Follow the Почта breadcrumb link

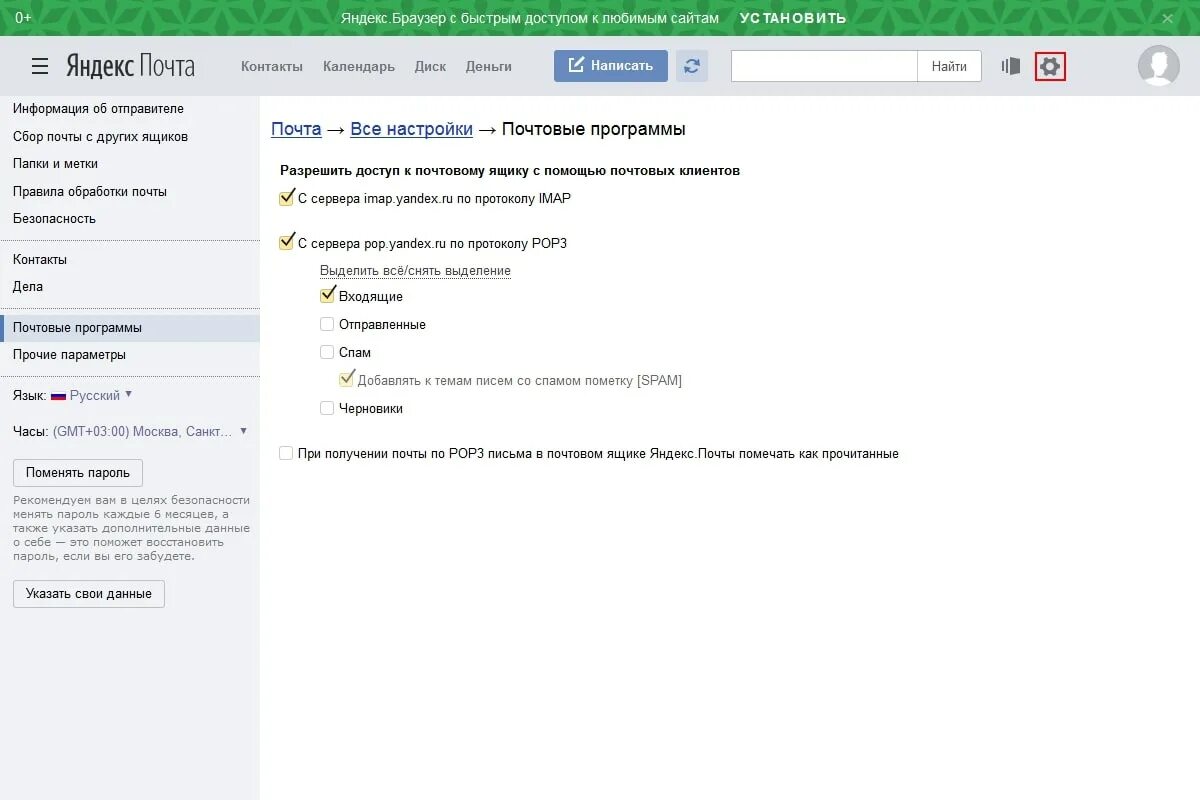point(296,129)
